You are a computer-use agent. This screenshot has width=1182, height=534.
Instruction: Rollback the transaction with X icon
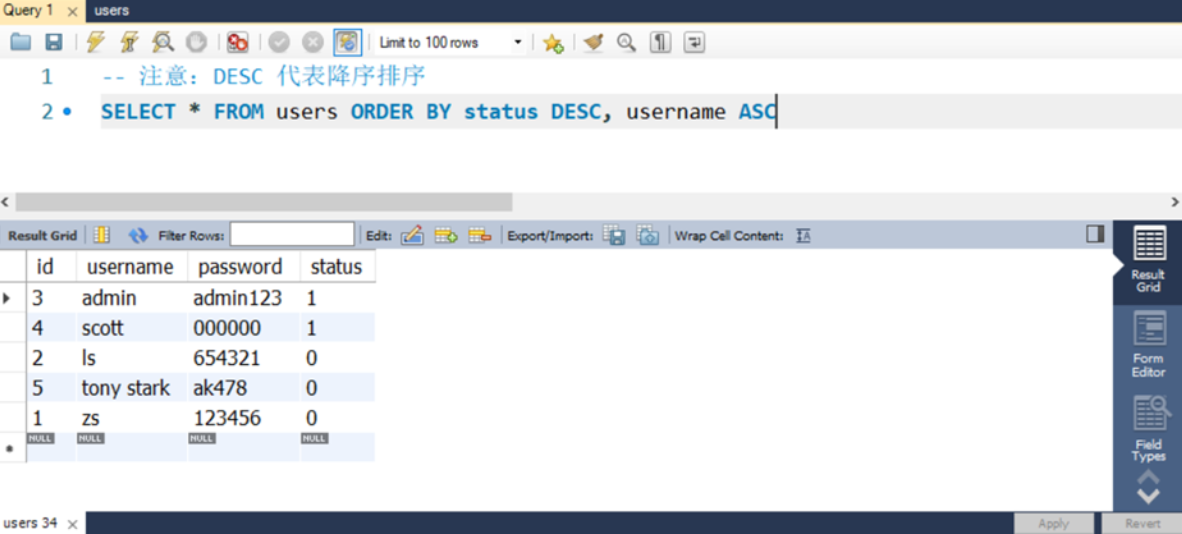(x=313, y=42)
